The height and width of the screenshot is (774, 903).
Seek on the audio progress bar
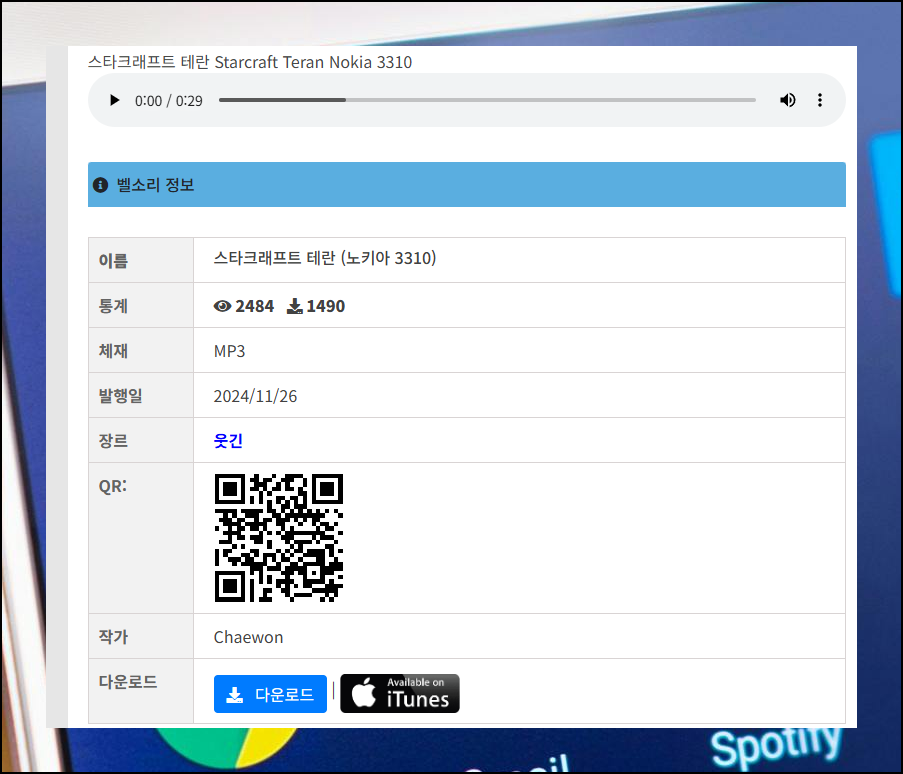487,100
